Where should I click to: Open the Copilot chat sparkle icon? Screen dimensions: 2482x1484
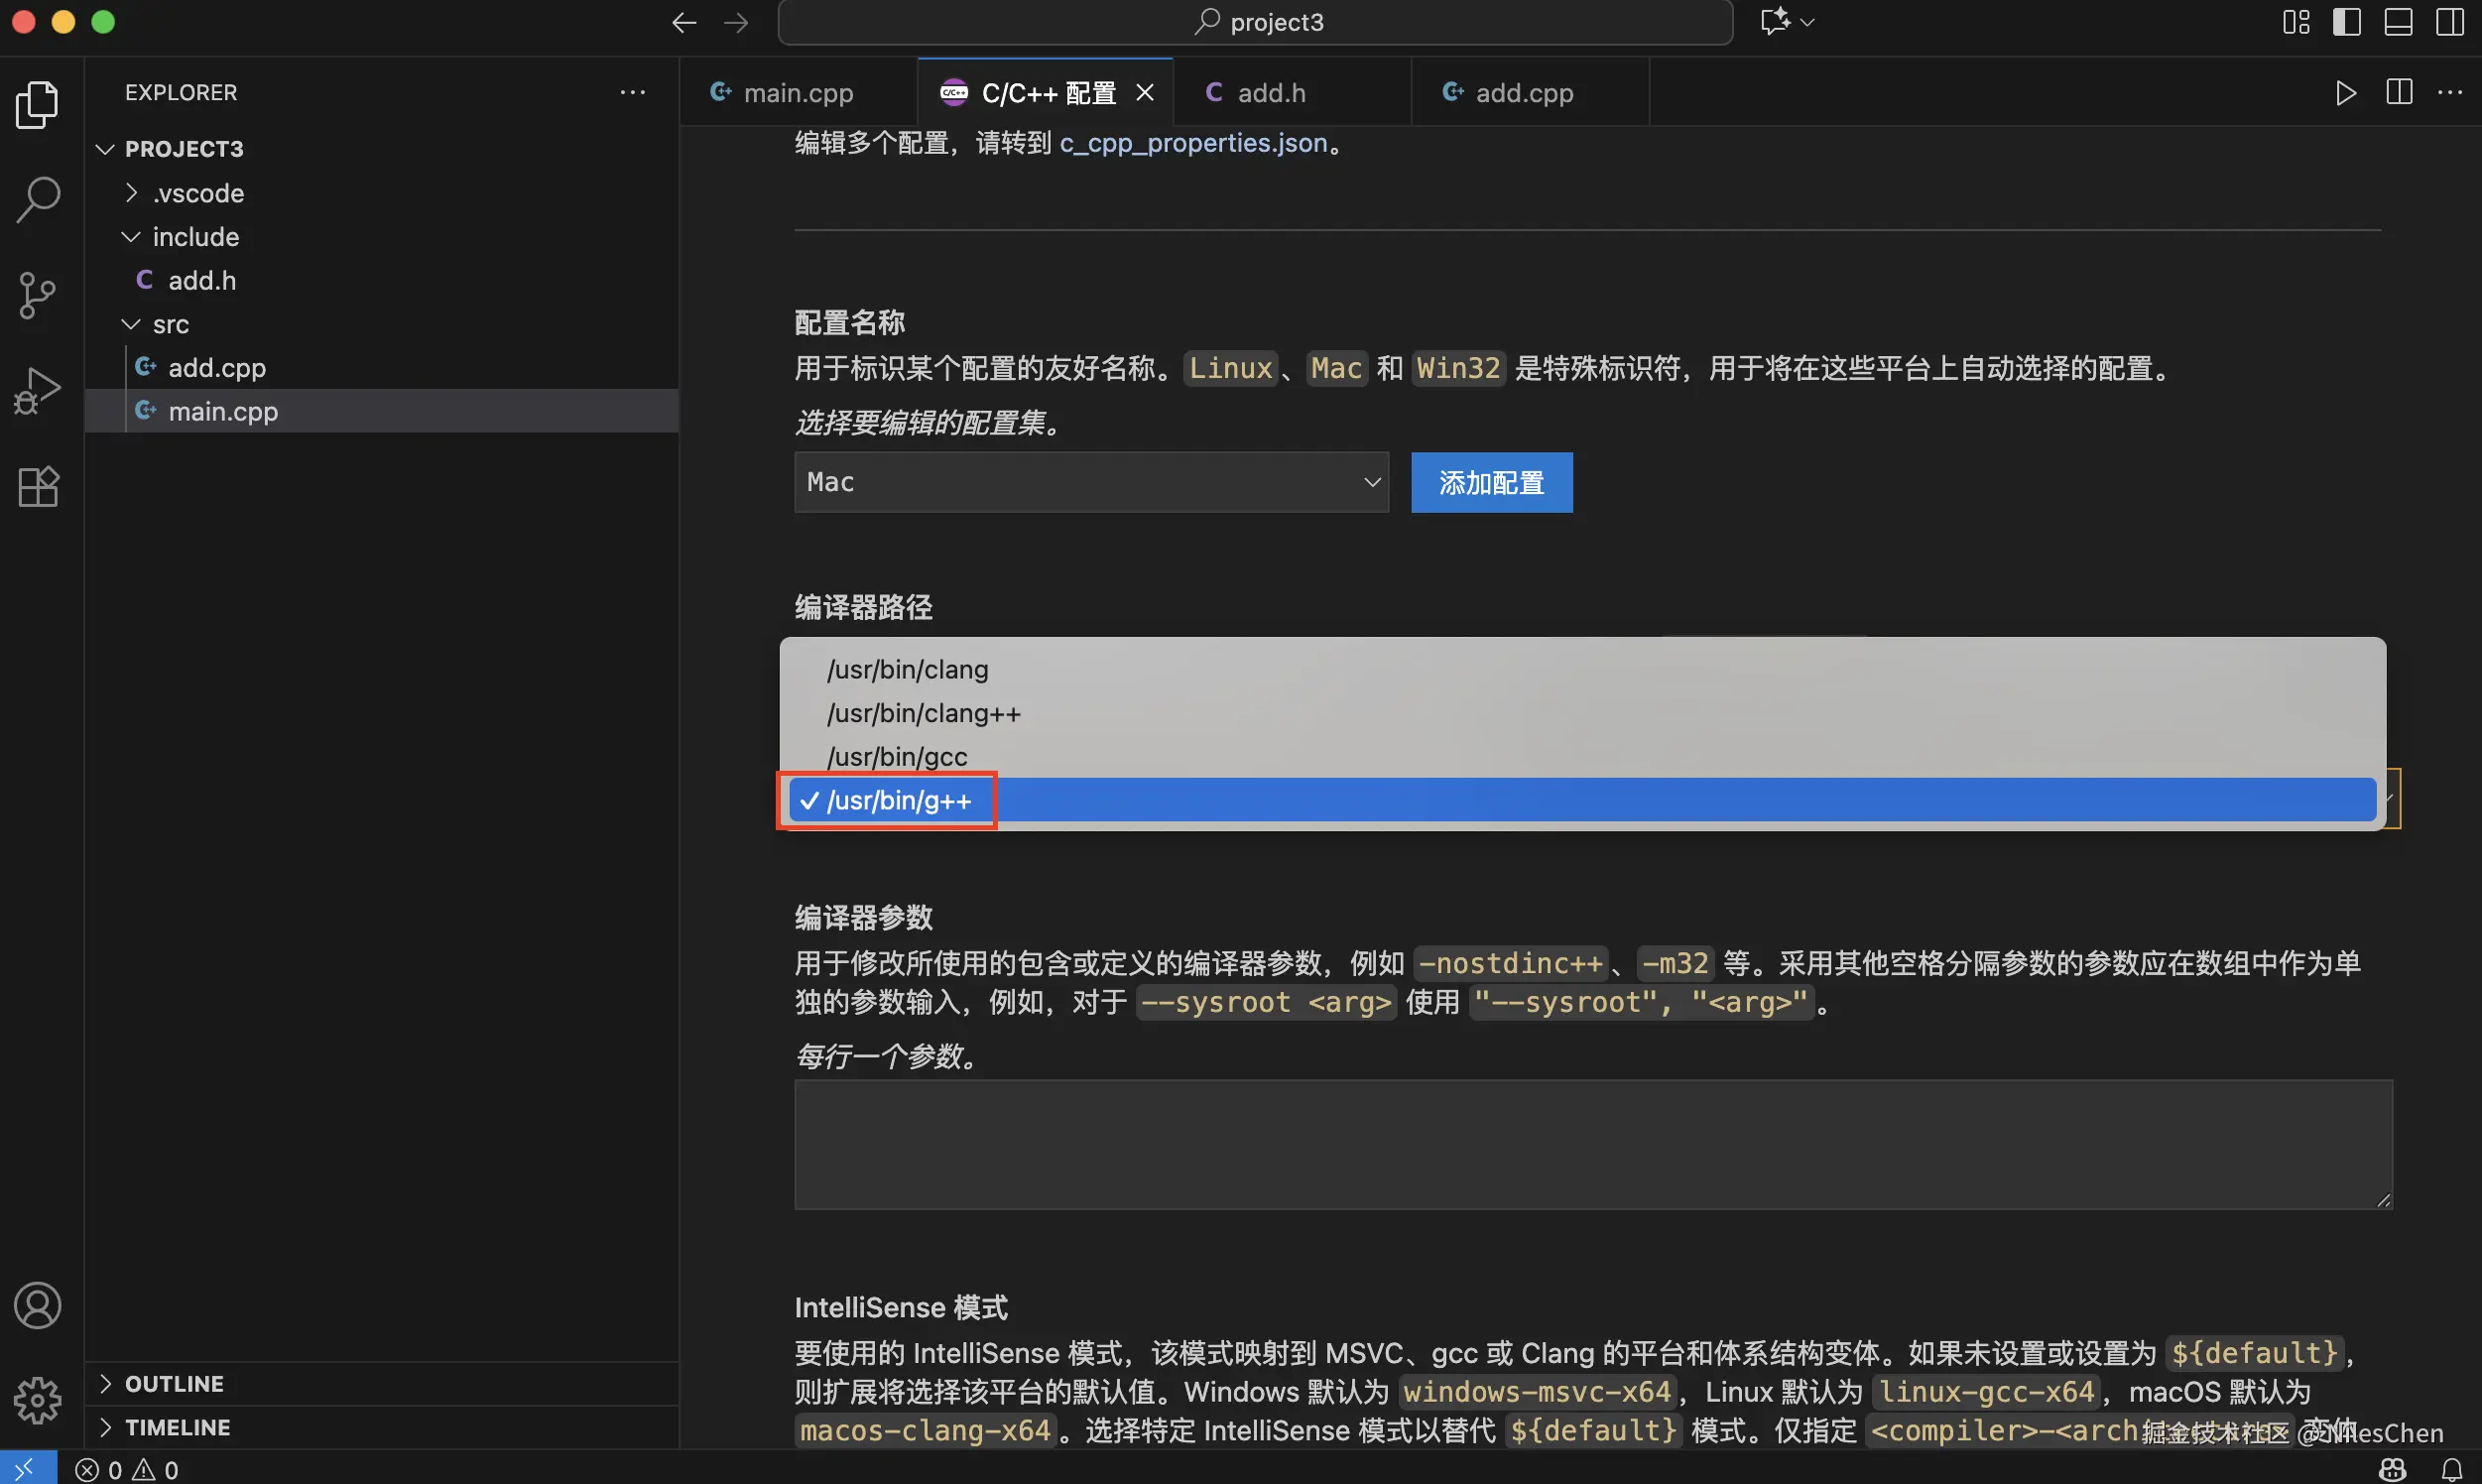point(1775,21)
